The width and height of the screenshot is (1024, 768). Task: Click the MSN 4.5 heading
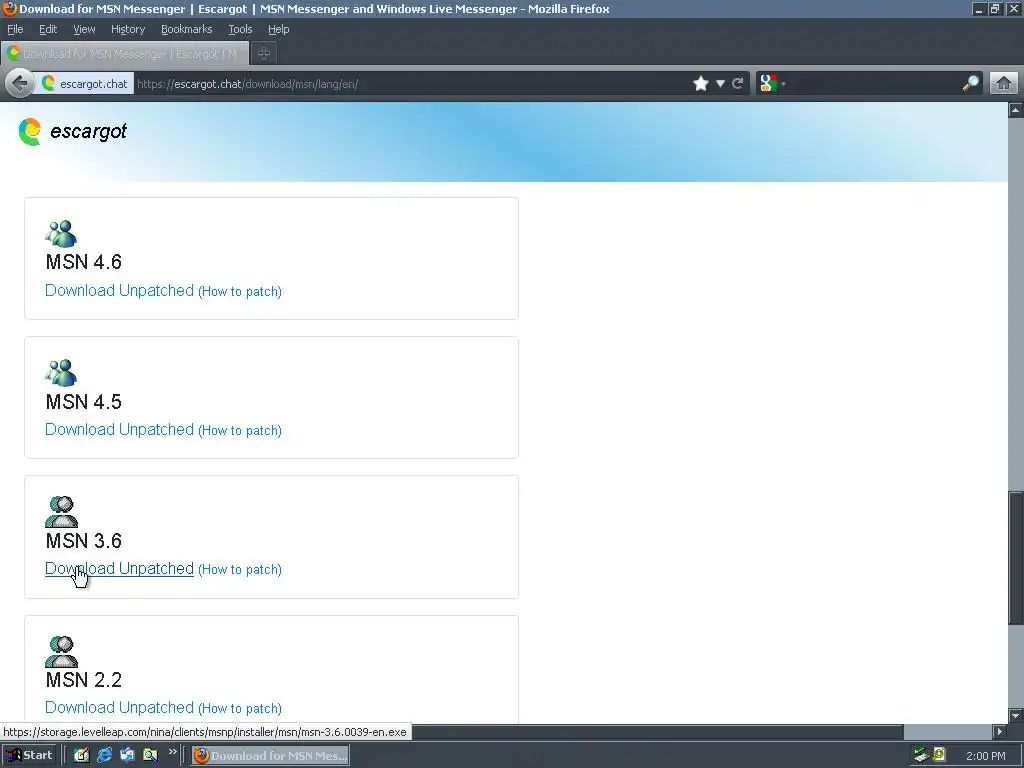tap(84, 402)
